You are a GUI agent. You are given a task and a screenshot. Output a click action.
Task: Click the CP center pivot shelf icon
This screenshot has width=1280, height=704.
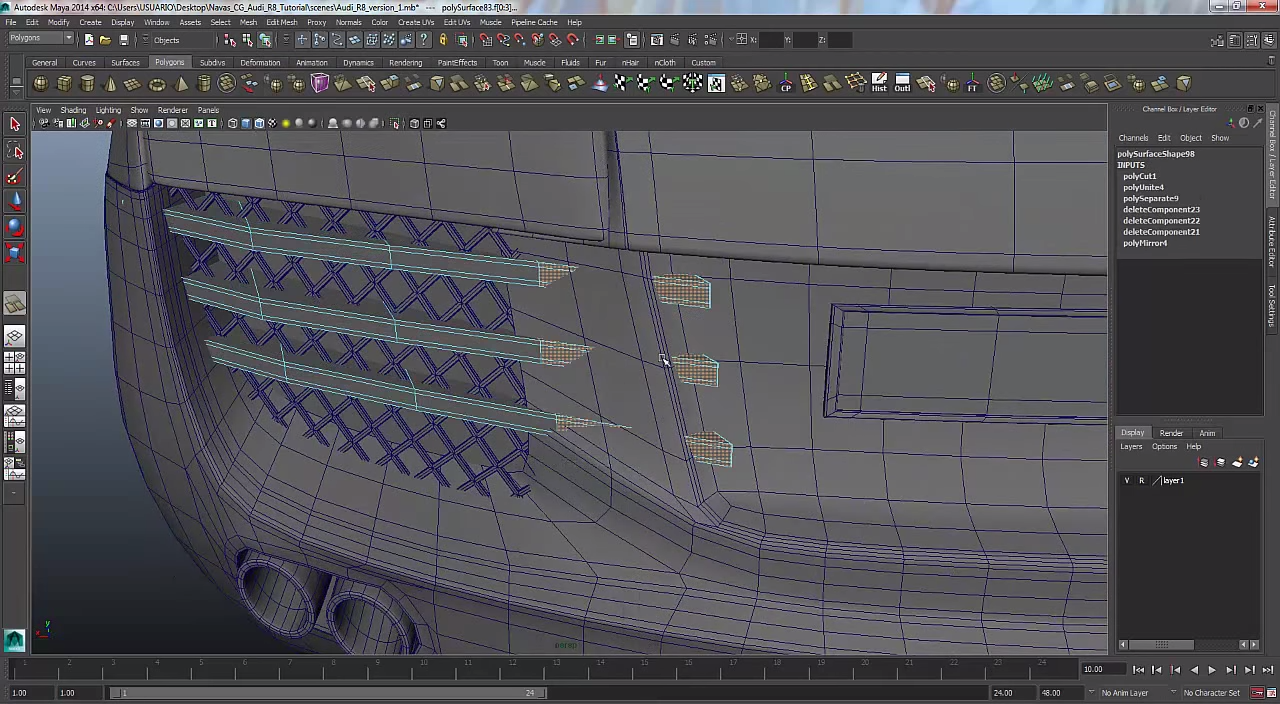coord(786,85)
